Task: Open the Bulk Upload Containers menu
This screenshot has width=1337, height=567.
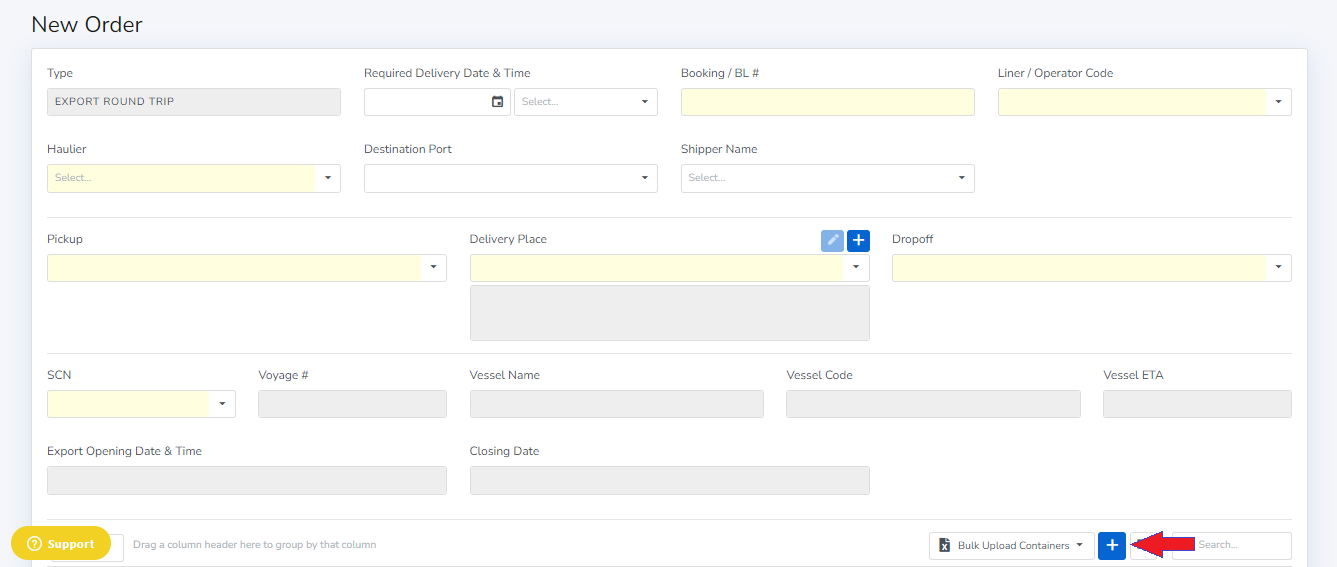Action: 1012,545
